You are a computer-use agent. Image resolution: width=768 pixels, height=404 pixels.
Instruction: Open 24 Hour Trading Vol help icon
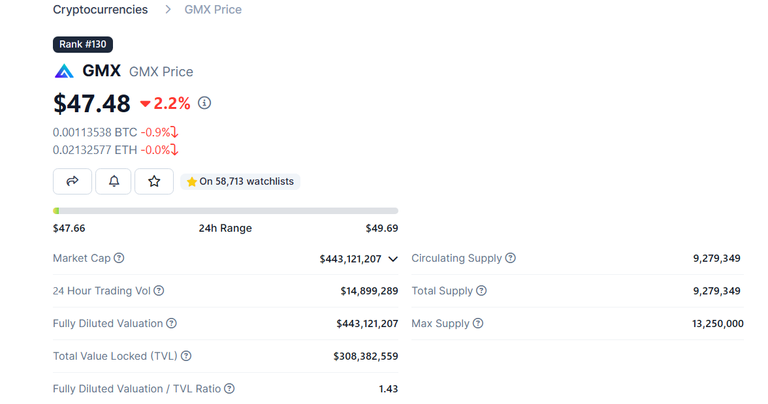point(159,291)
